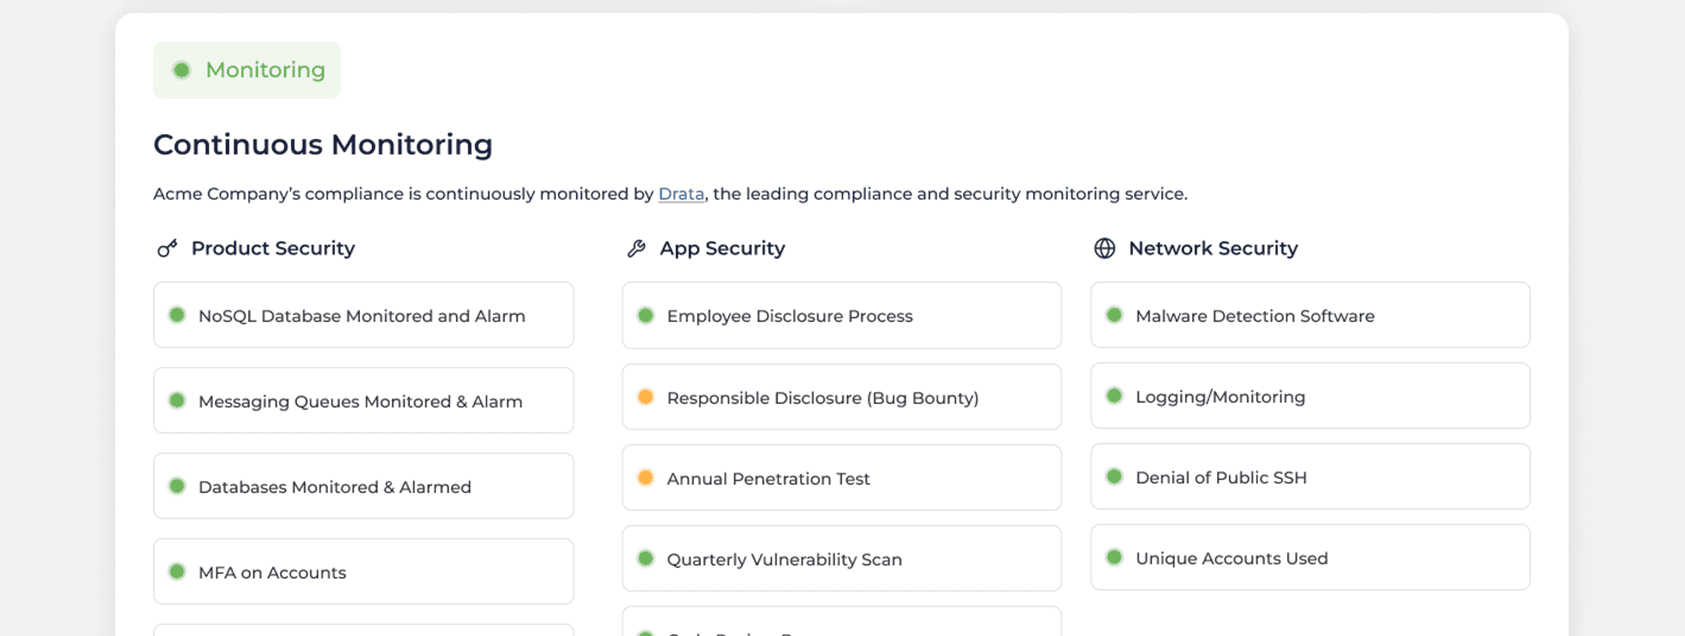Click green status dot for MFA on Accounts
1685x636 pixels.
[x=177, y=572]
